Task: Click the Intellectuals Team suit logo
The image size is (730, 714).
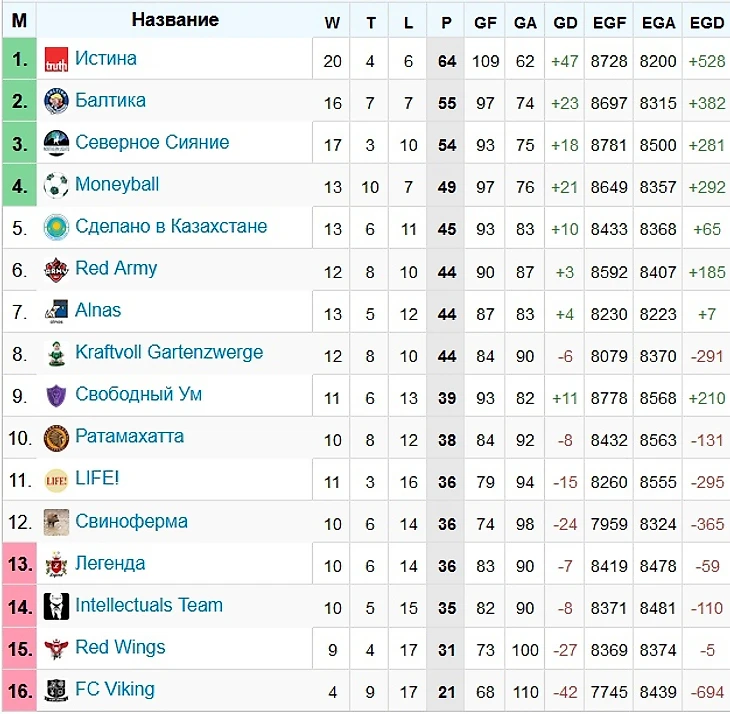Action: 56,606
